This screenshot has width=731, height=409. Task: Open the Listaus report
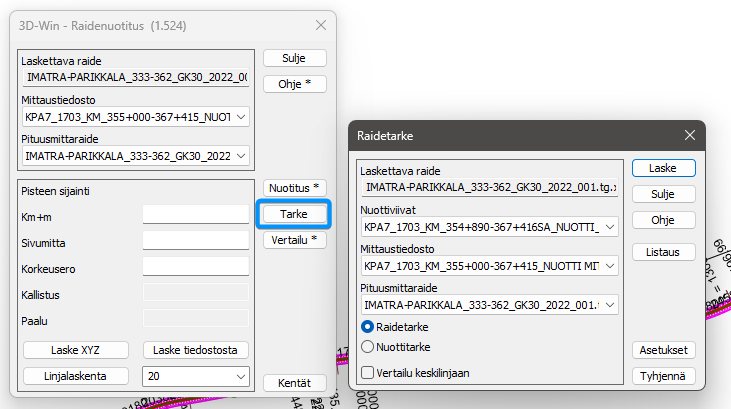663,252
